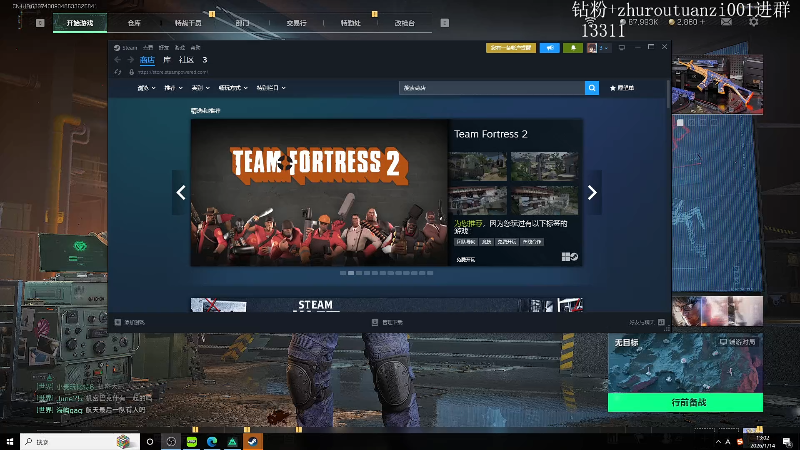Show hidden system tray icons
Screen dimensions: 800x450
pos(718,441)
